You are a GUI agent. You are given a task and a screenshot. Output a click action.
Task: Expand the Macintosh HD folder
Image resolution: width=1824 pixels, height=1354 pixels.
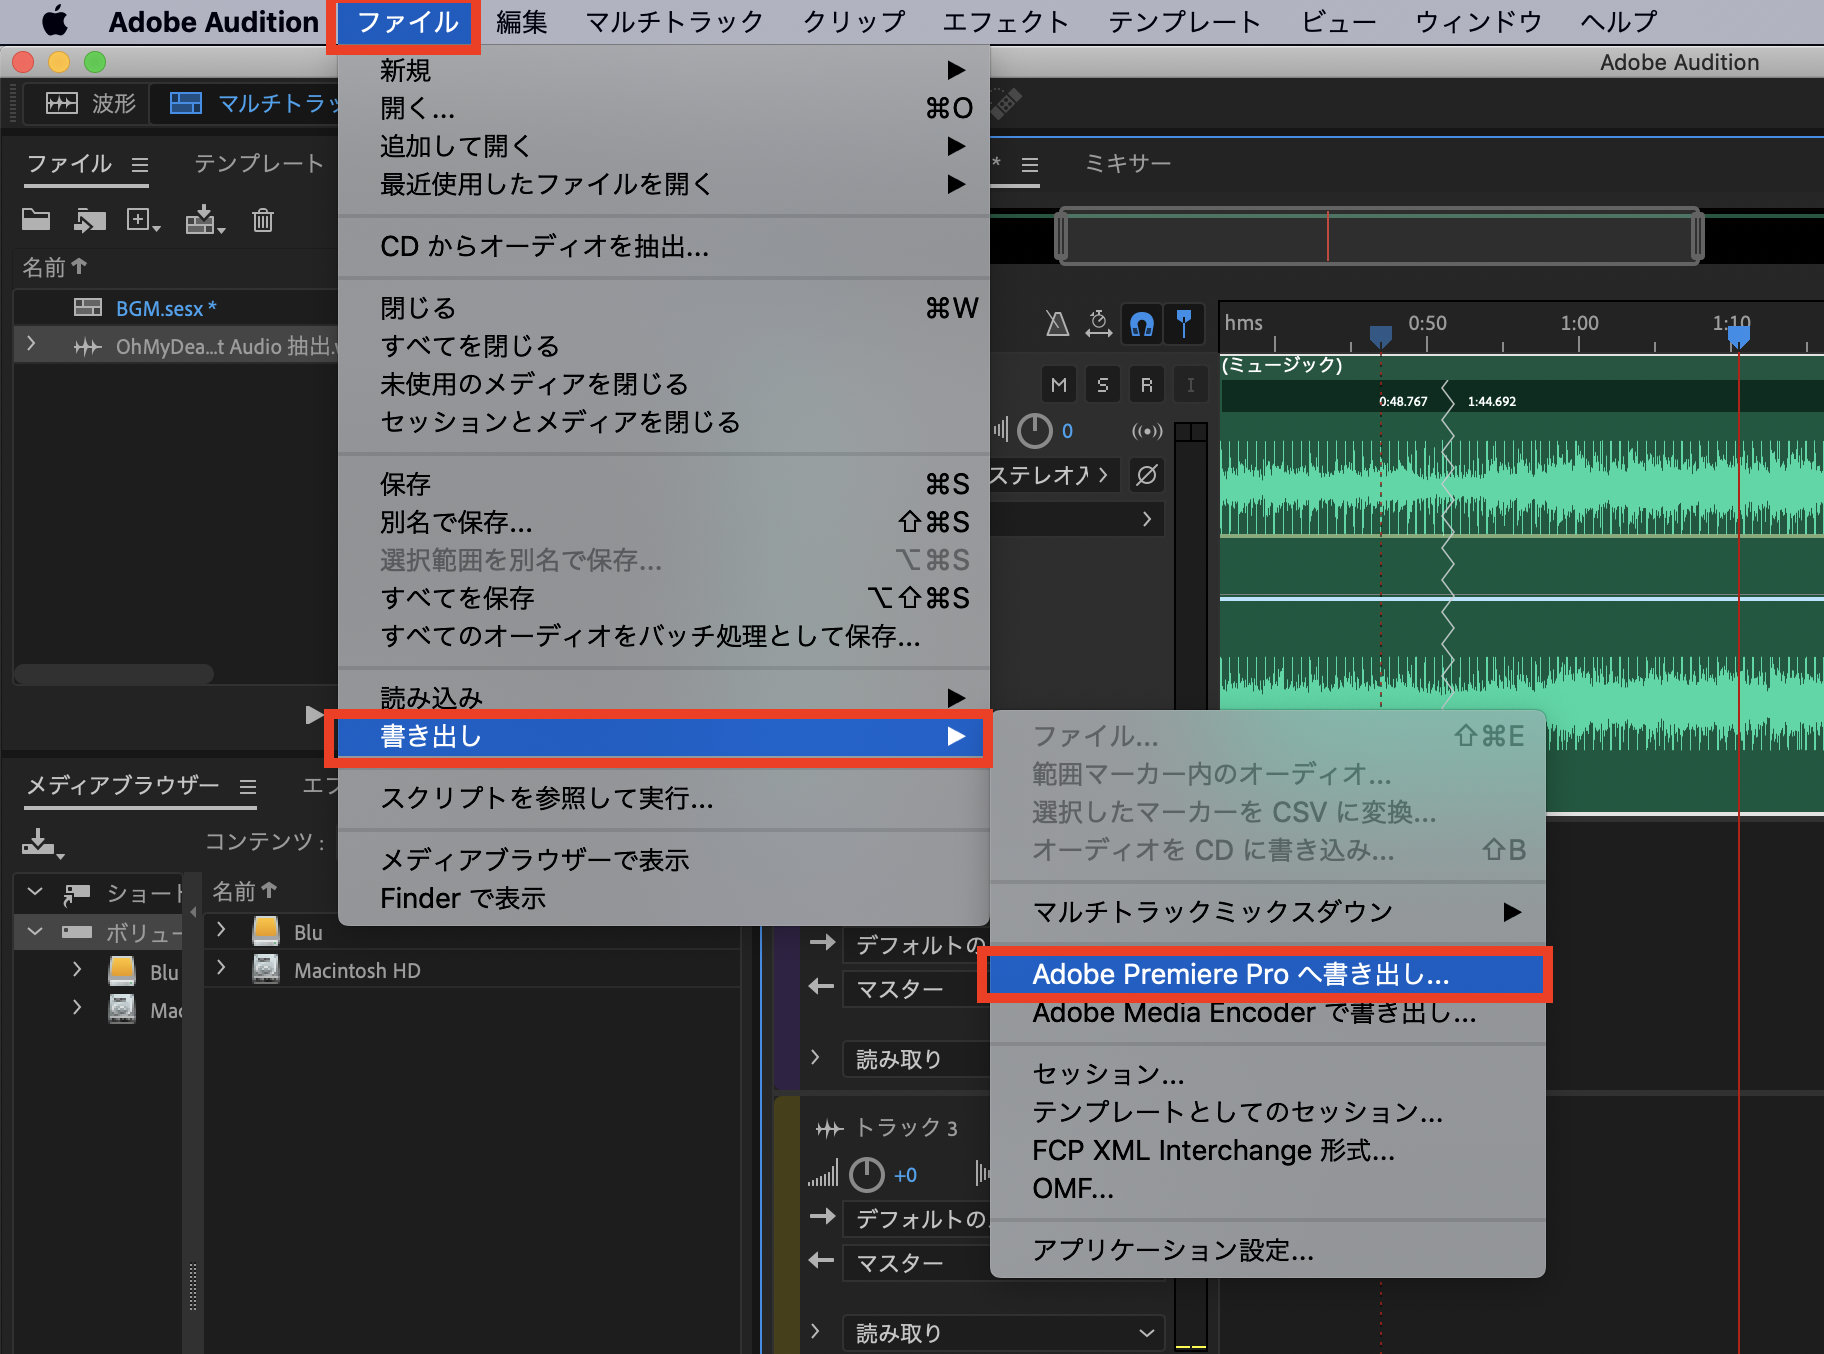click(x=221, y=969)
